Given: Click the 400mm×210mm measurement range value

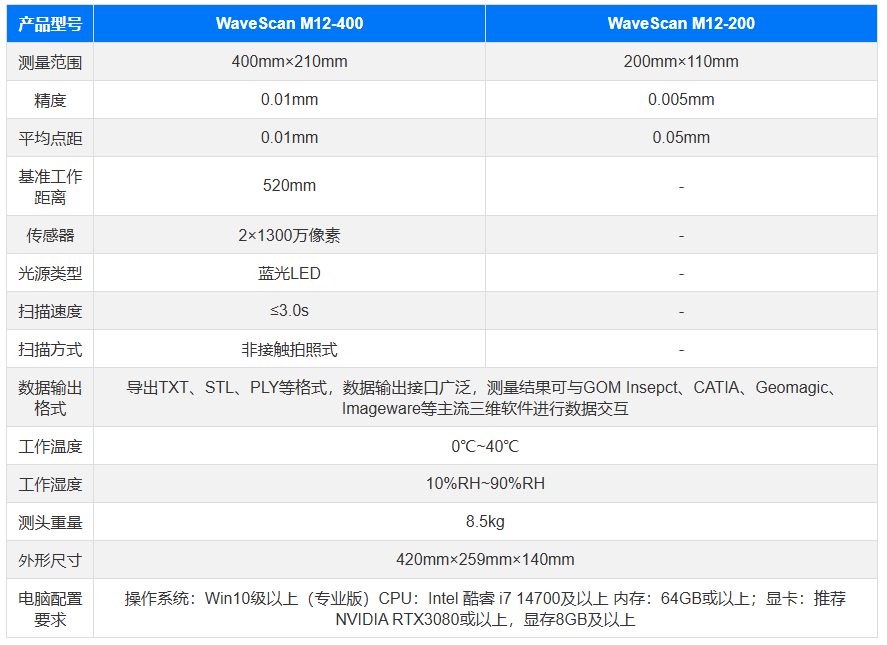Looking at the screenshot, I should [289, 62].
